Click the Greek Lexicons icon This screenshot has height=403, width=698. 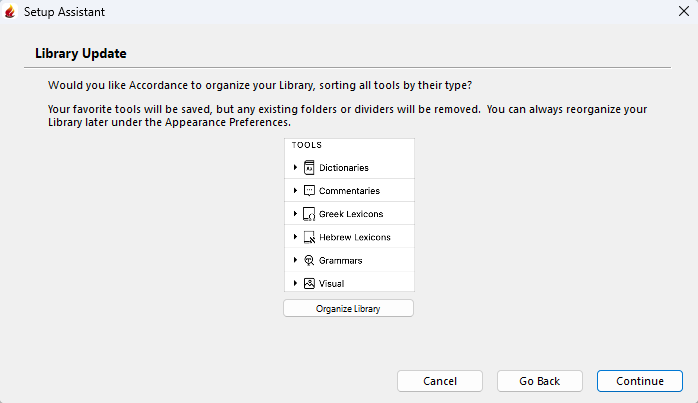(x=309, y=214)
